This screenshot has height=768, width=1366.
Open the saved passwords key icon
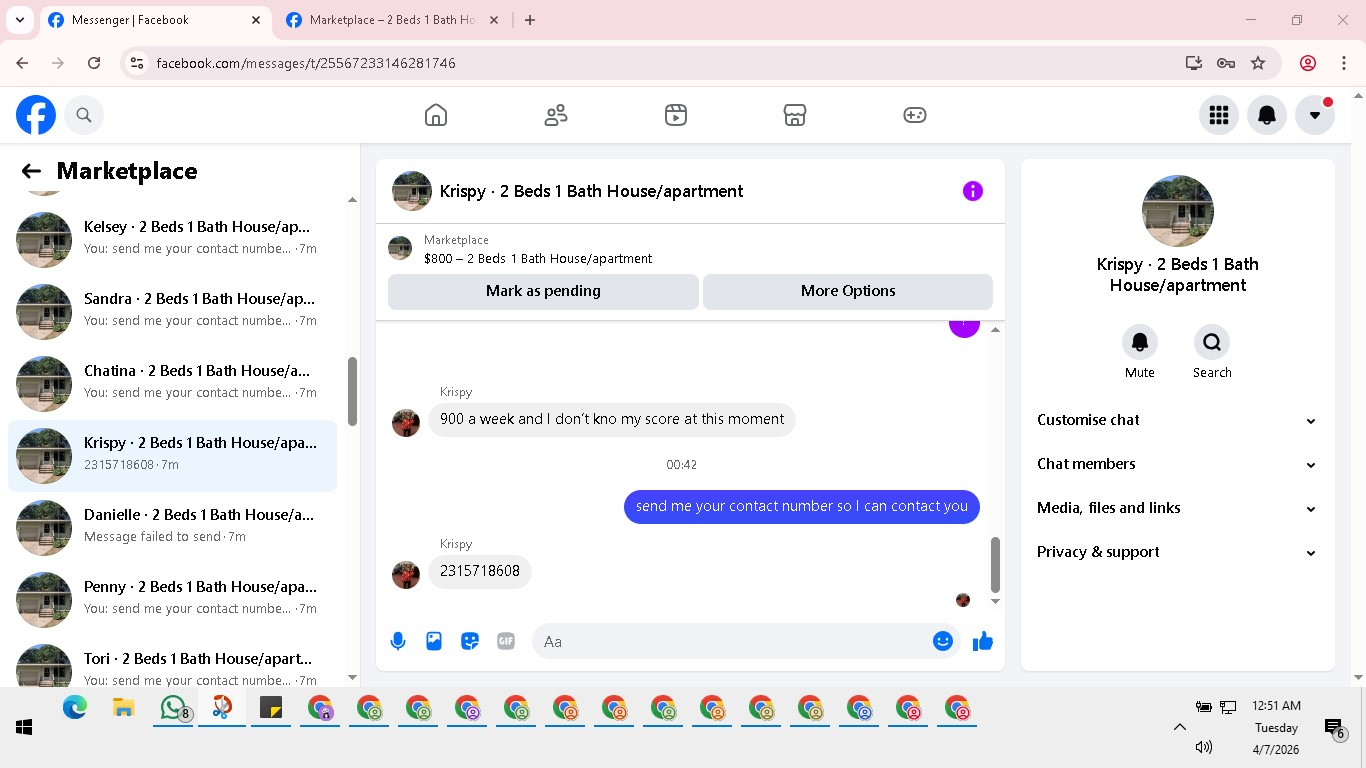click(x=1226, y=63)
